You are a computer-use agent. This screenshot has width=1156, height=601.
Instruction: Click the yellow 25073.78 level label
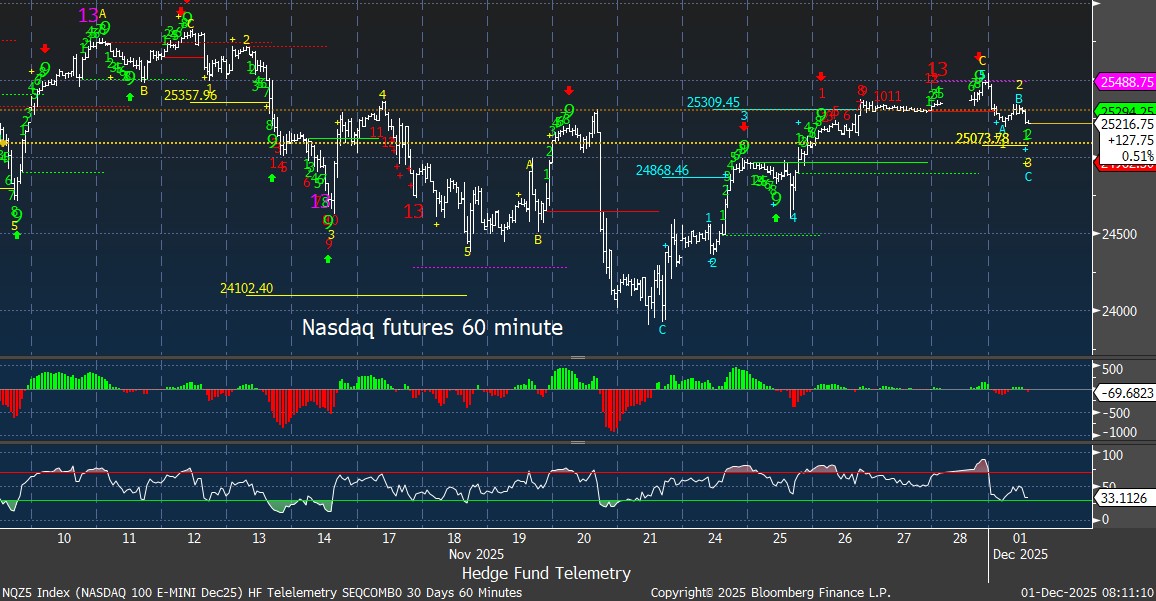[x=982, y=138]
